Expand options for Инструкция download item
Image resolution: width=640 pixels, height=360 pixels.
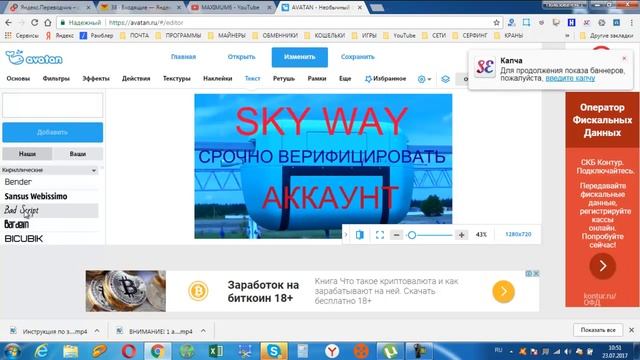[97, 331]
